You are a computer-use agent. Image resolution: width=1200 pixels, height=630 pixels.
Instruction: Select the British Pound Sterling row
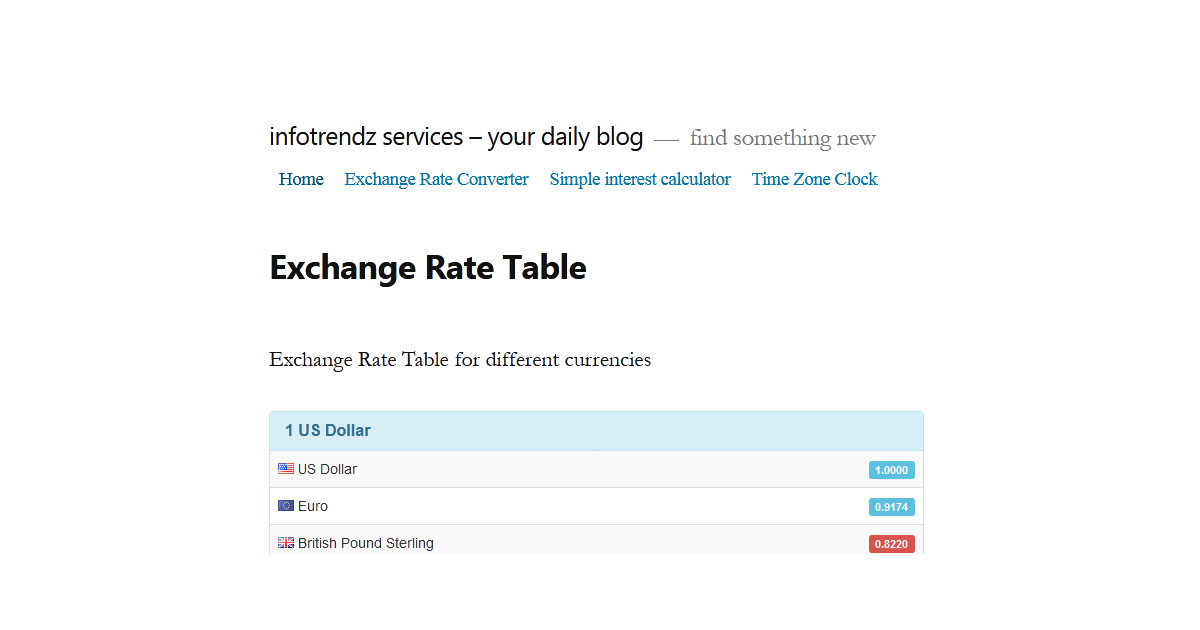(595, 542)
